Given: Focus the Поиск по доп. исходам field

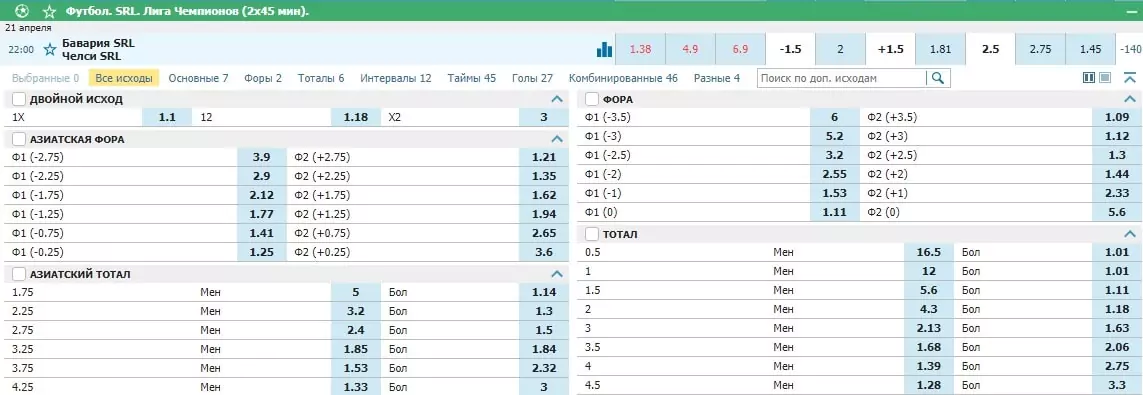Looking at the screenshot, I should pyautogui.click(x=842, y=78).
